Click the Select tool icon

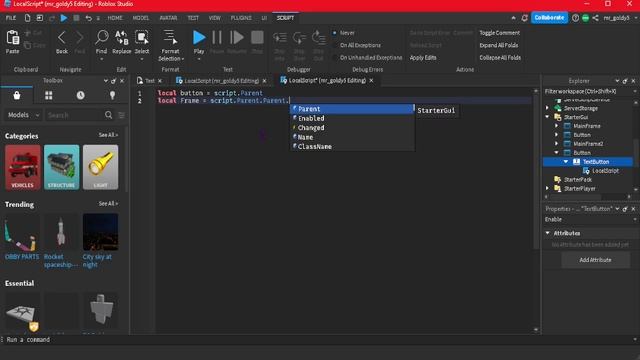(142, 38)
